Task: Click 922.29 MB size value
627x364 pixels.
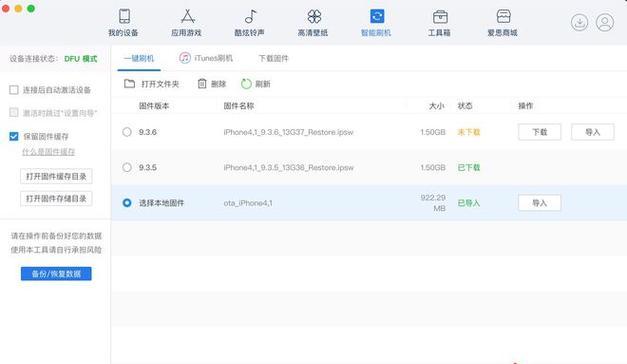Action: pyautogui.click(x=433, y=203)
